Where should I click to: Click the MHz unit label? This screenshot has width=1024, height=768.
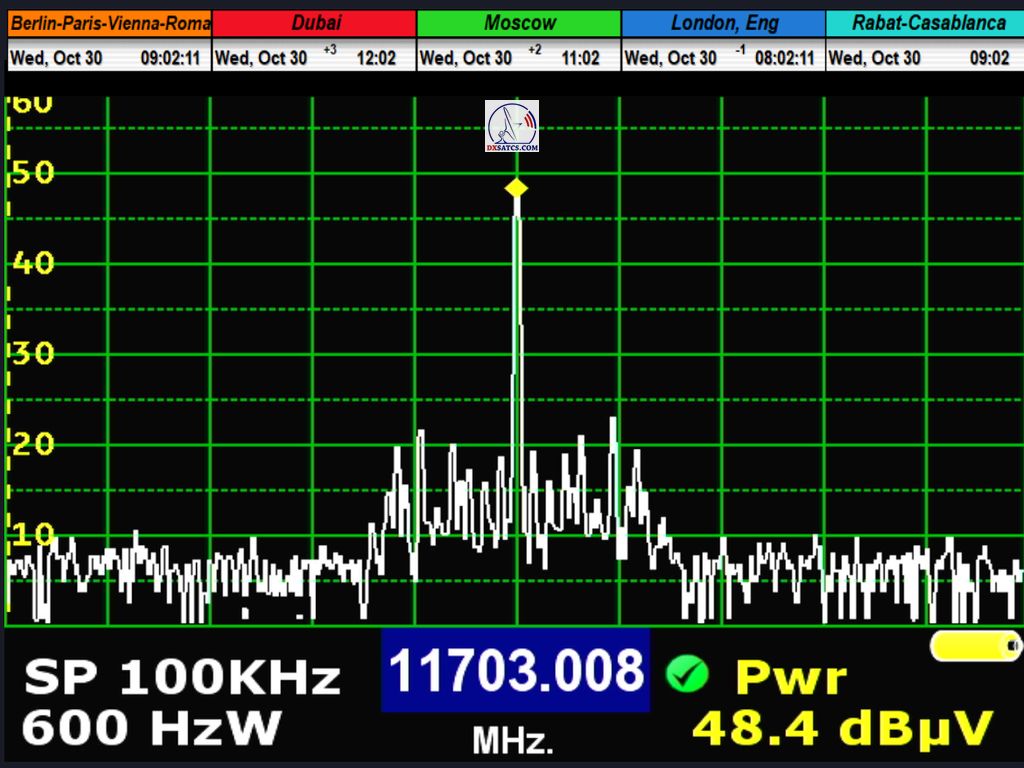(x=512, y=741)
